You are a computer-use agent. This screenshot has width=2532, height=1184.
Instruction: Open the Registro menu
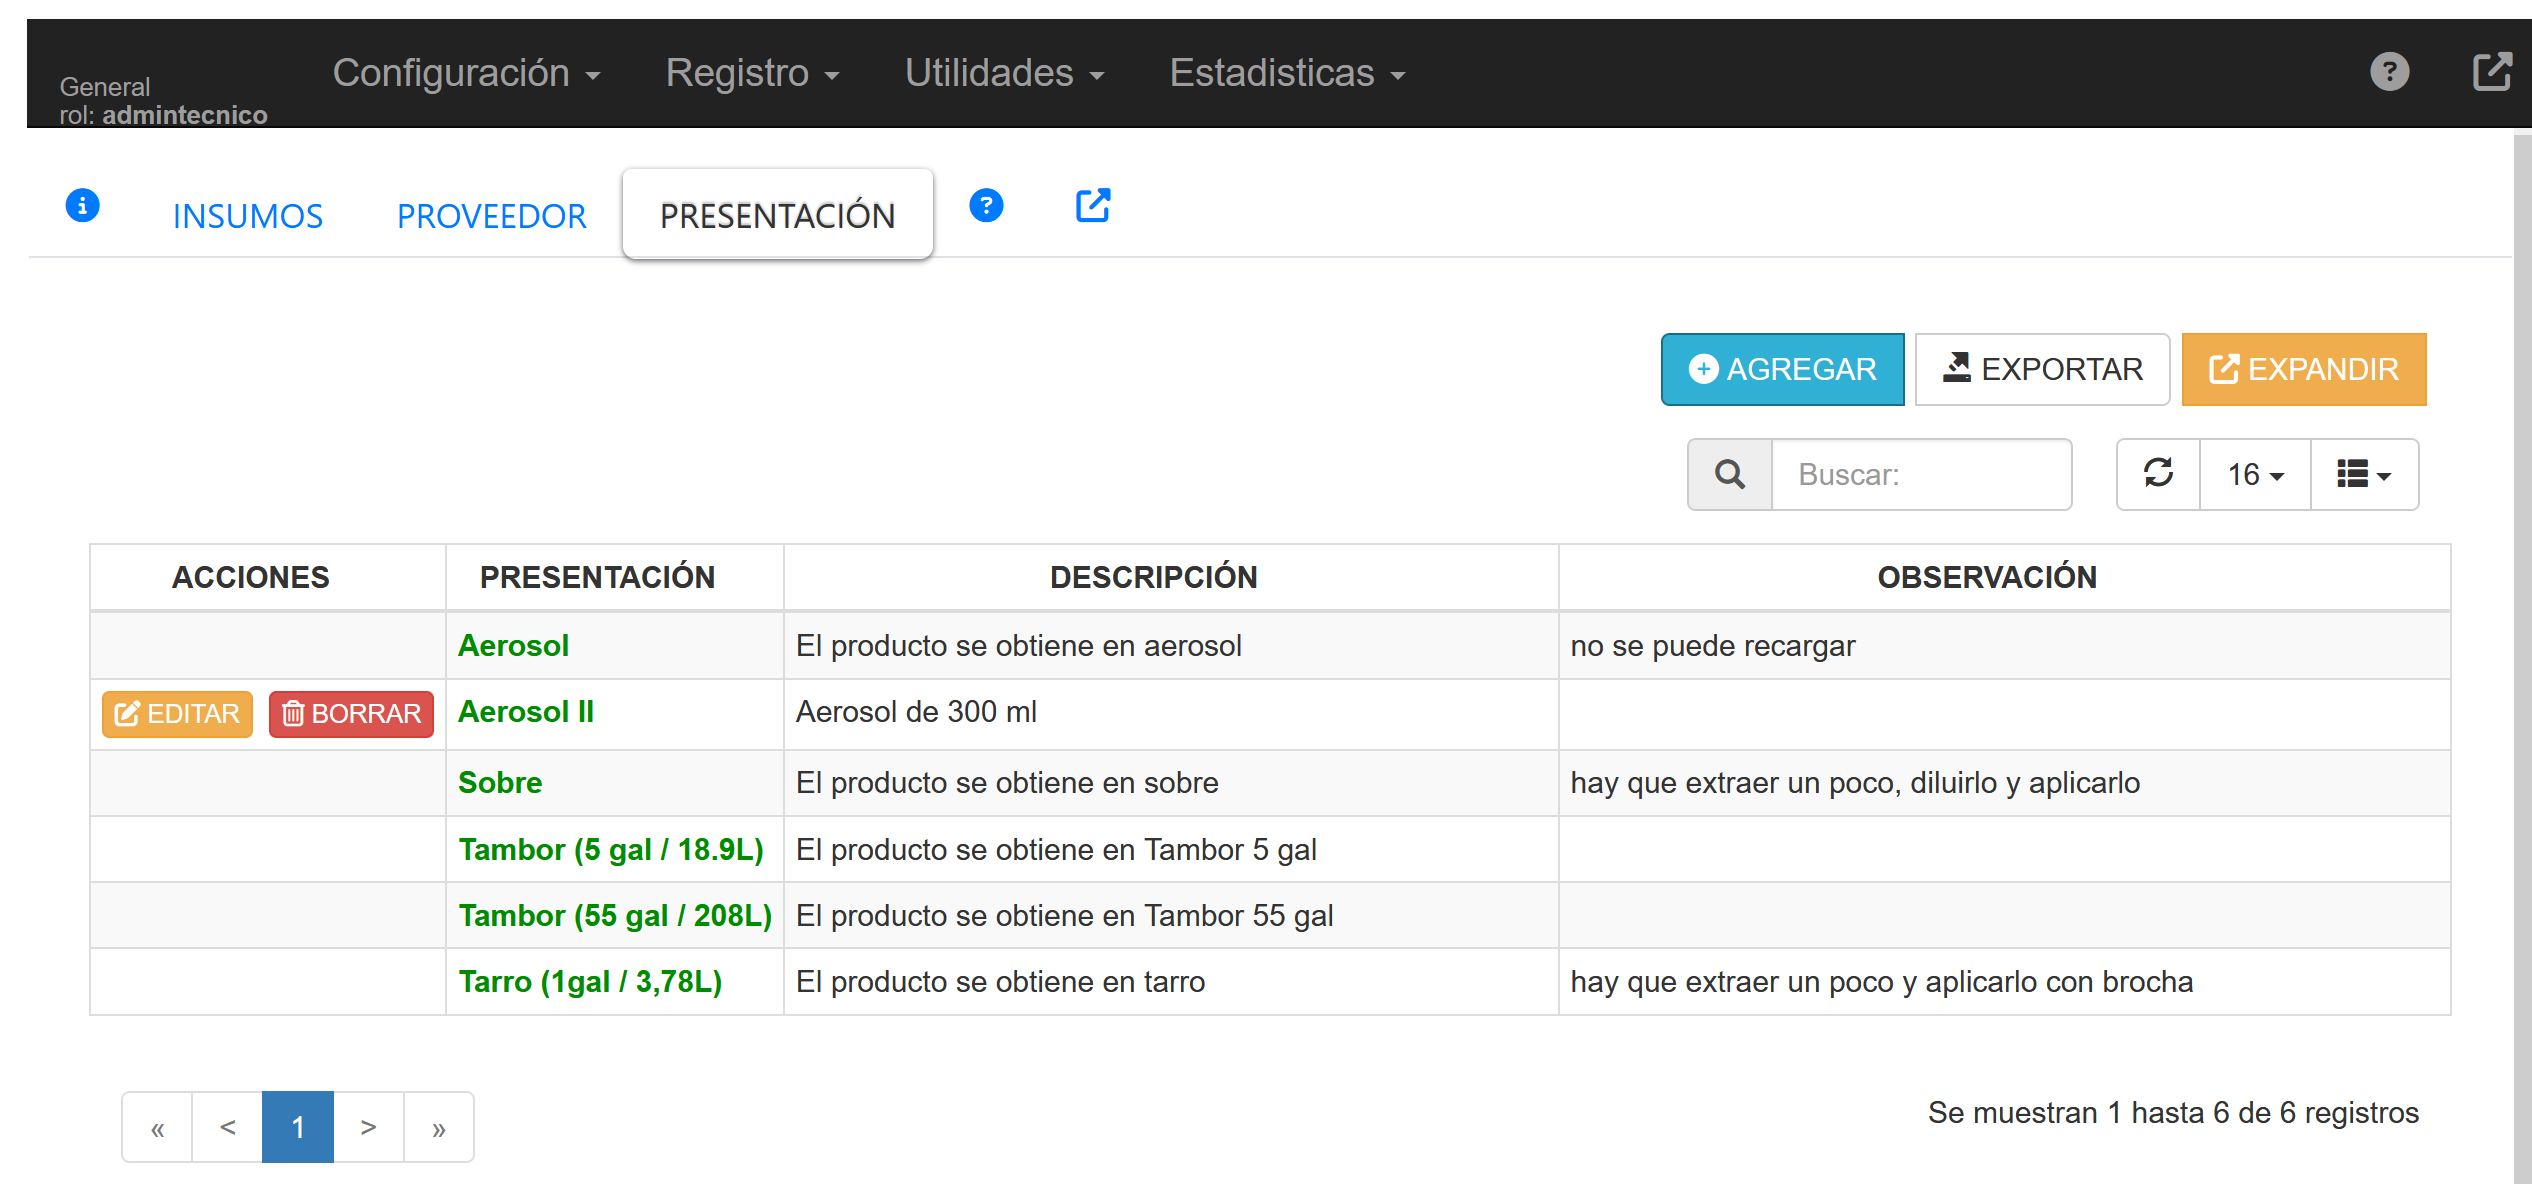[752, 73]
